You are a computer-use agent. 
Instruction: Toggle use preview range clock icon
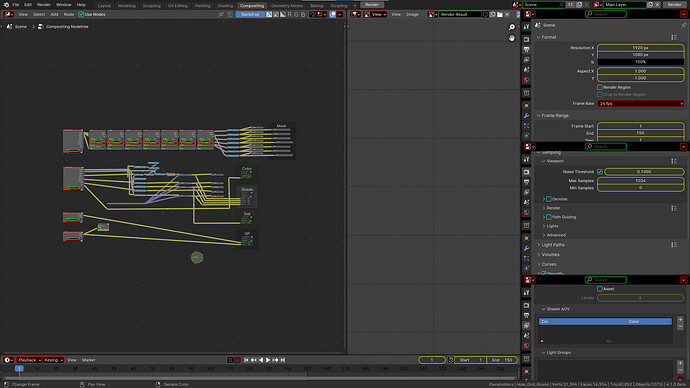[451, 360]
